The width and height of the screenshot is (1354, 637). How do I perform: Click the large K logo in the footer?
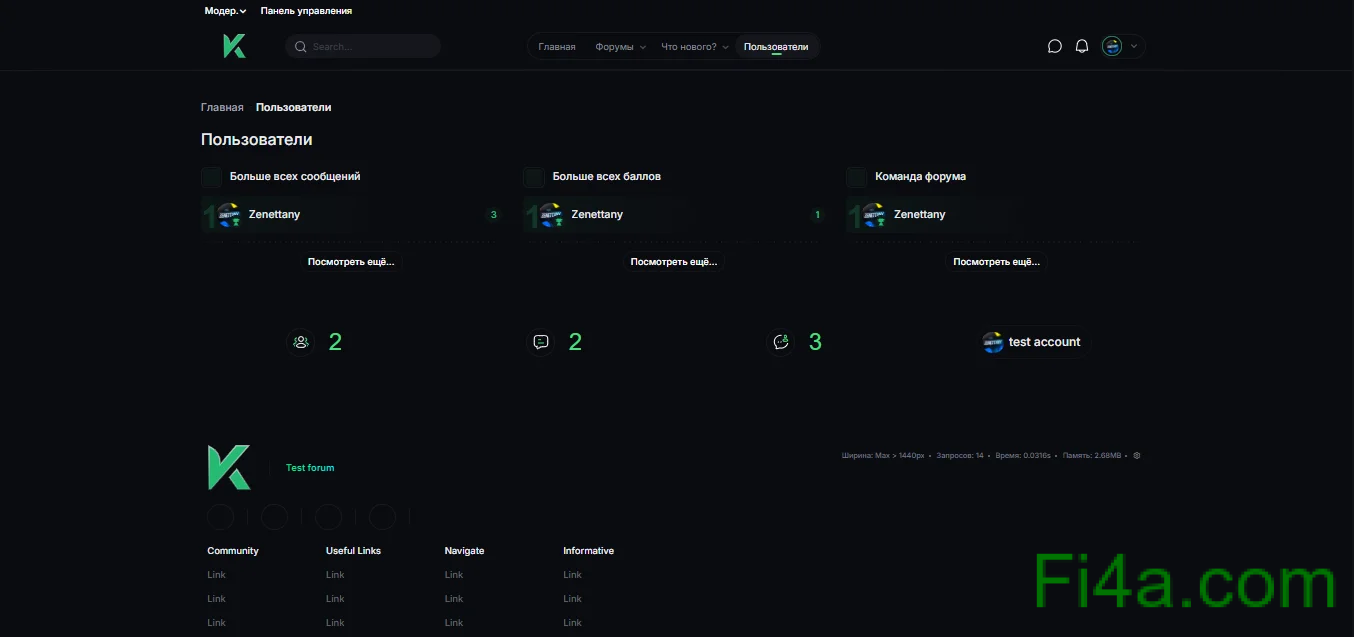[229, 468]
